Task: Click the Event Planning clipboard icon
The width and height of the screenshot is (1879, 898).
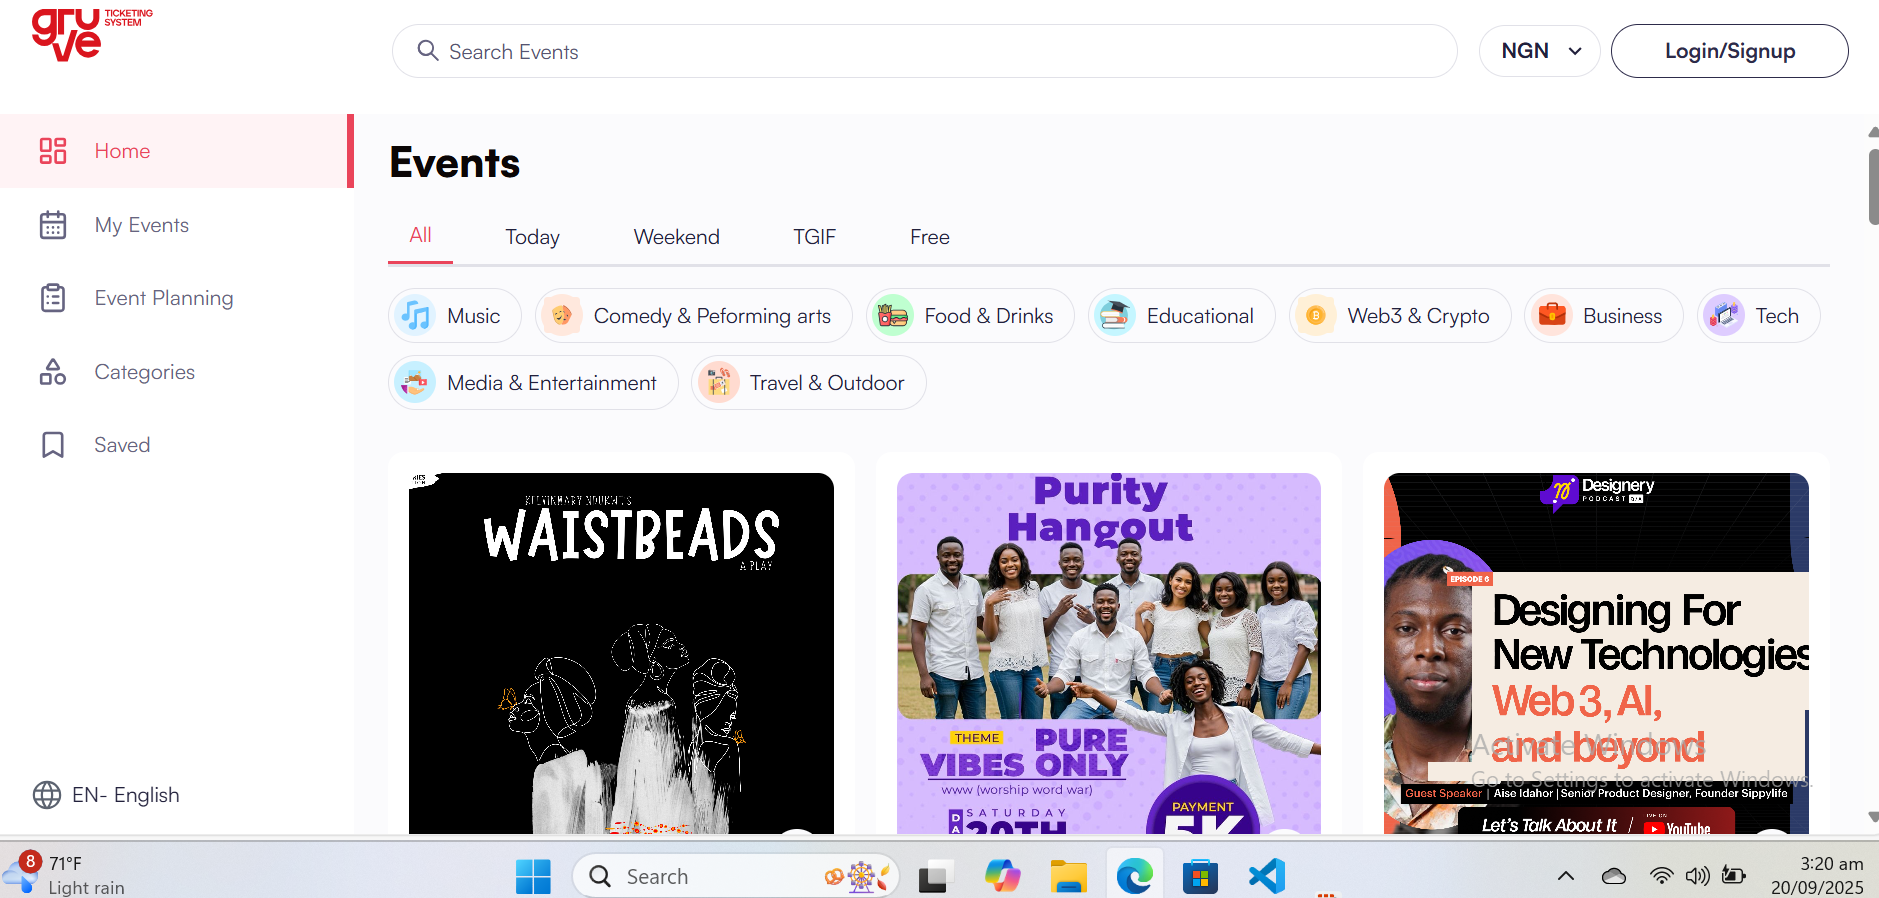Action: pos(53,298)
